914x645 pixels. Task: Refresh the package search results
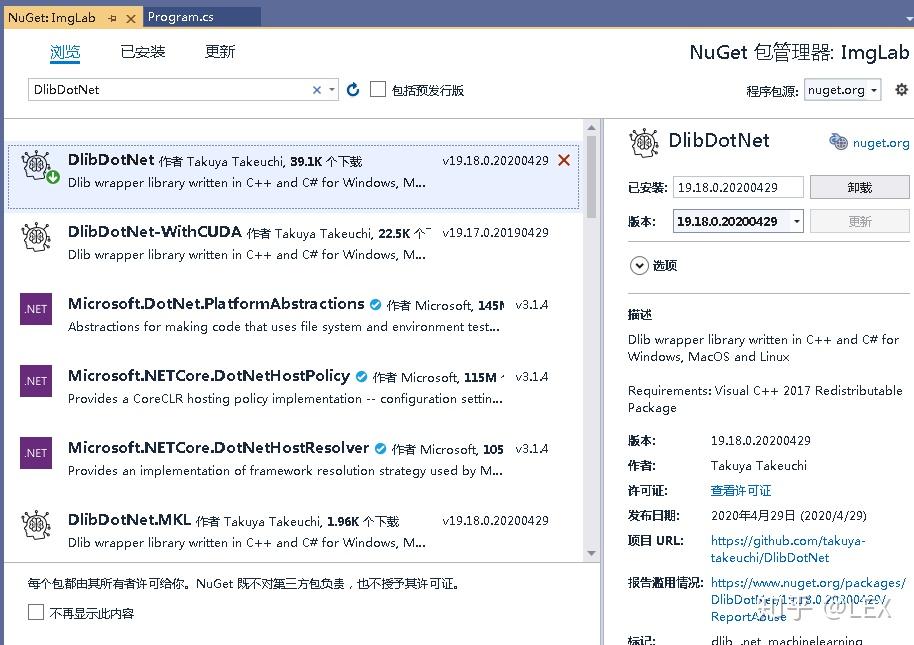pyautogui.click(x=352, y=89)
